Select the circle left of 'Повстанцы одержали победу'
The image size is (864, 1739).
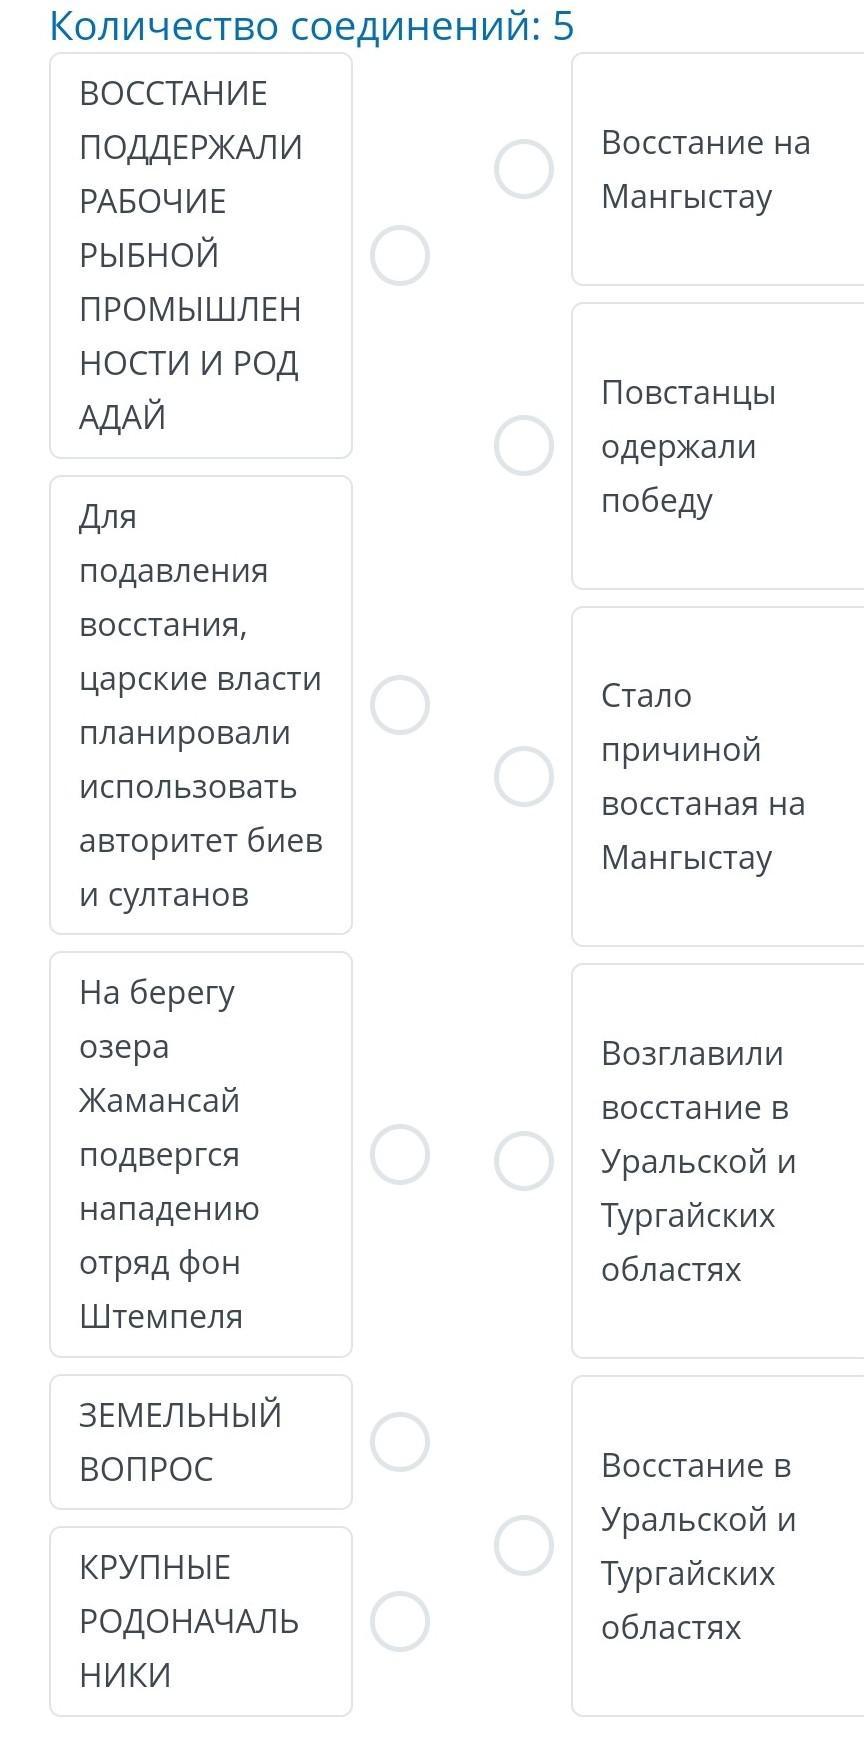tap(524, 445)
